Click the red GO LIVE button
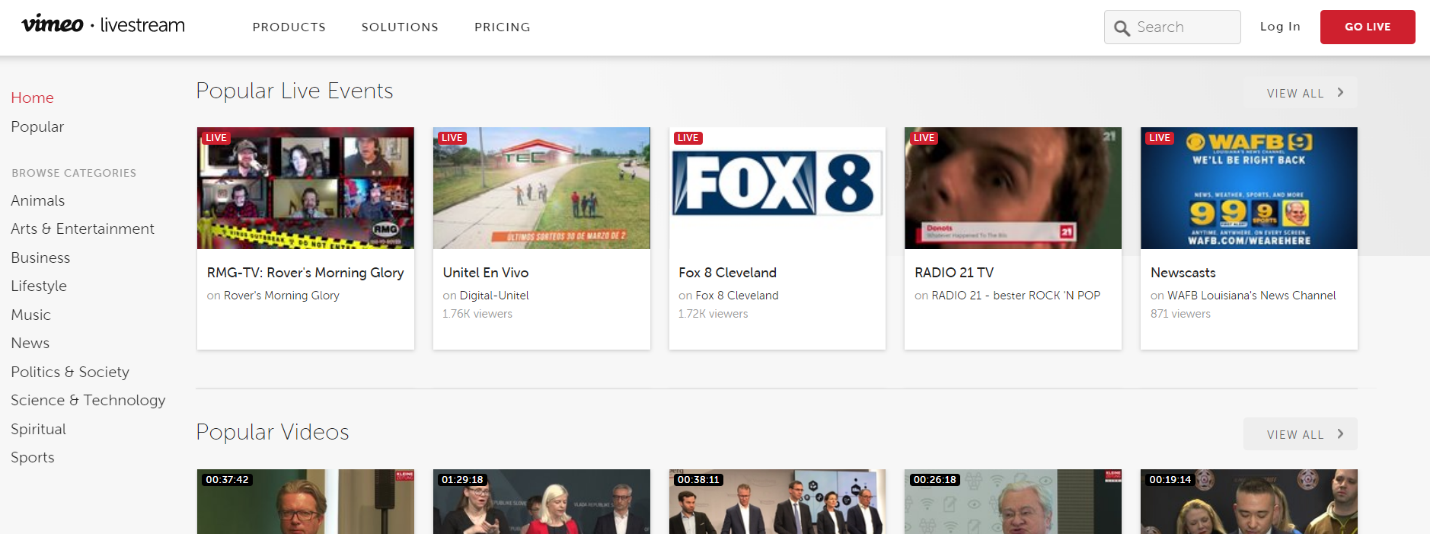The width and height of the screenshot is (1430, 534). 1367,27
